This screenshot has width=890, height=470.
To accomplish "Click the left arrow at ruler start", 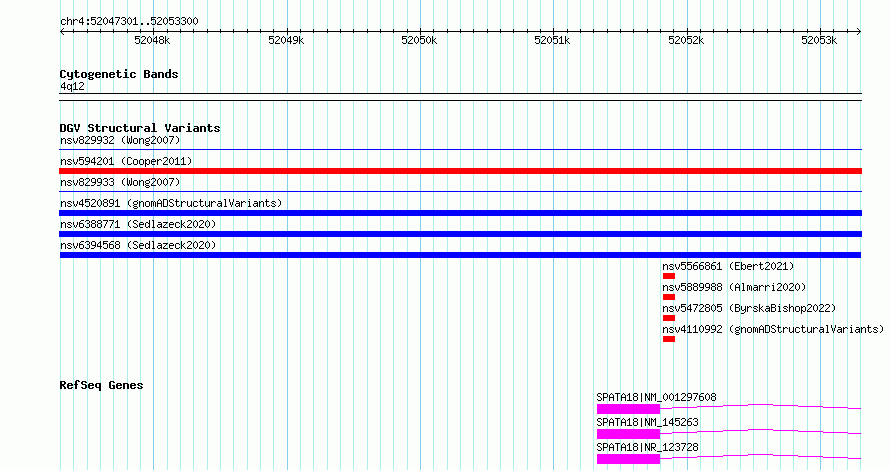I will pyautogui.click(x=62, y=32).
